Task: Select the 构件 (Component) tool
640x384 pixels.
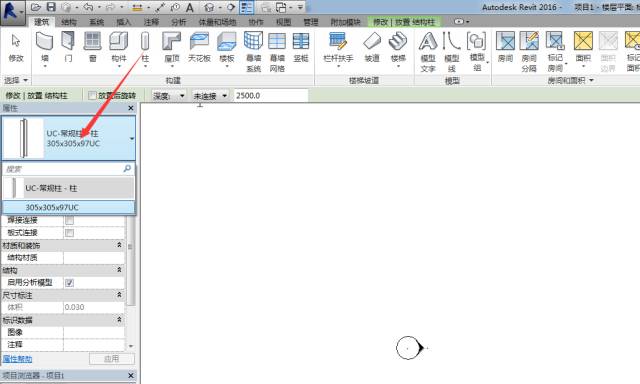Action: [119, 49]
